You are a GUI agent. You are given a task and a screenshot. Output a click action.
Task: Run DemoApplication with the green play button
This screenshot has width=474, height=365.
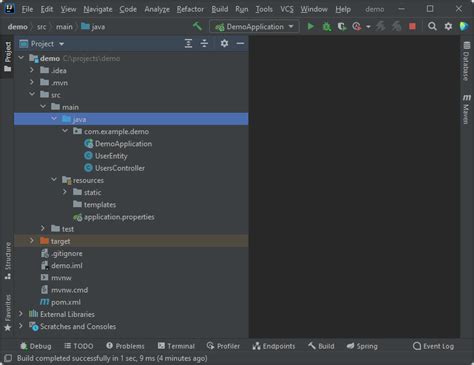[x=310, y=26]
